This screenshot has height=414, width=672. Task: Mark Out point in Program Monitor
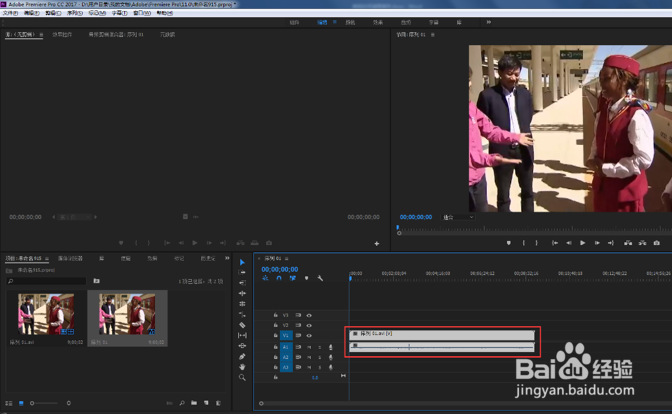pos(537,243)
